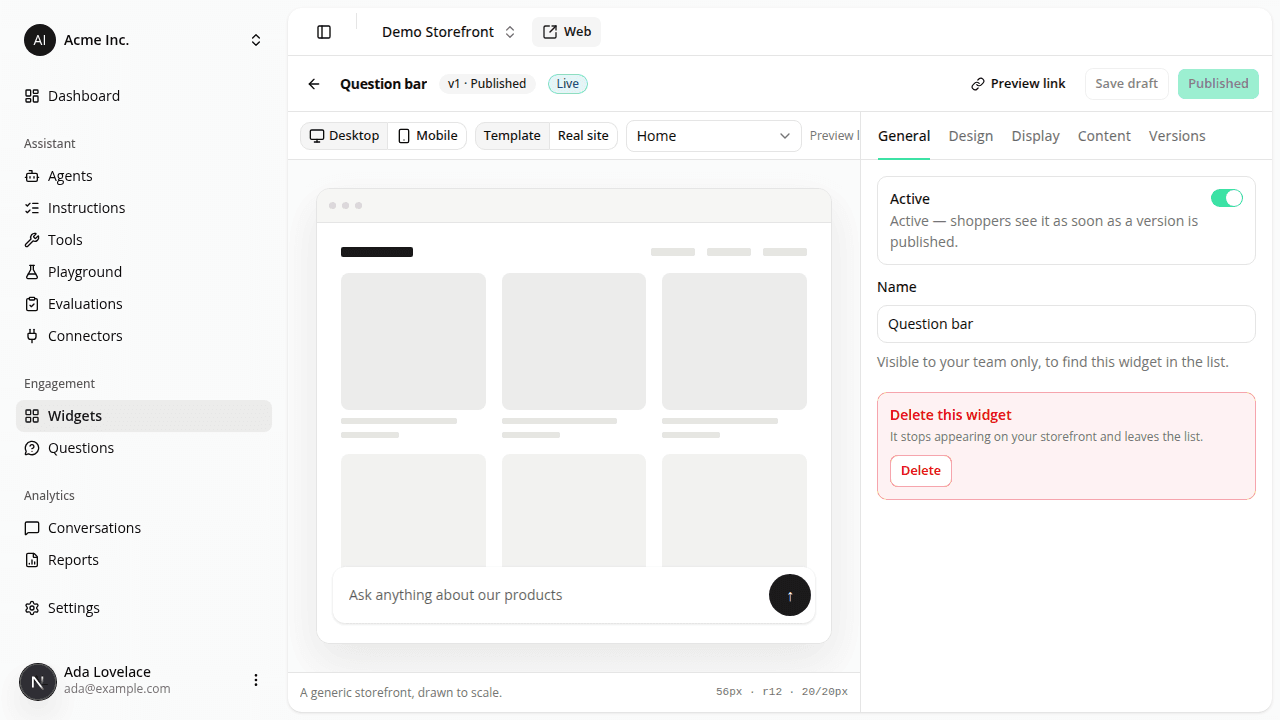Image resolution: width=1280 pixels, height=720 pixels.
Task: Click the Reports document icon
Action: [x=32, y=560]
